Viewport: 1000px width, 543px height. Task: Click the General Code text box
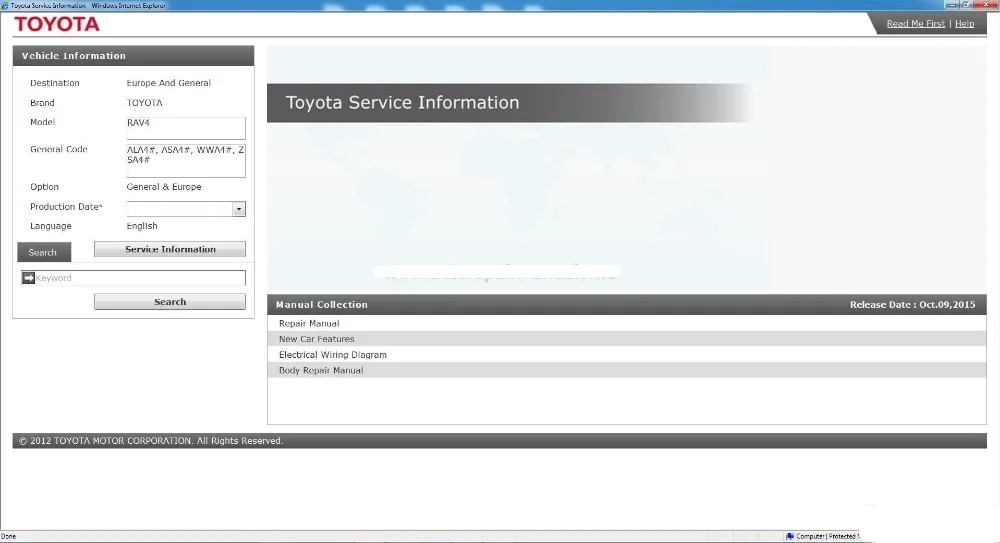(x=186, y=160)
